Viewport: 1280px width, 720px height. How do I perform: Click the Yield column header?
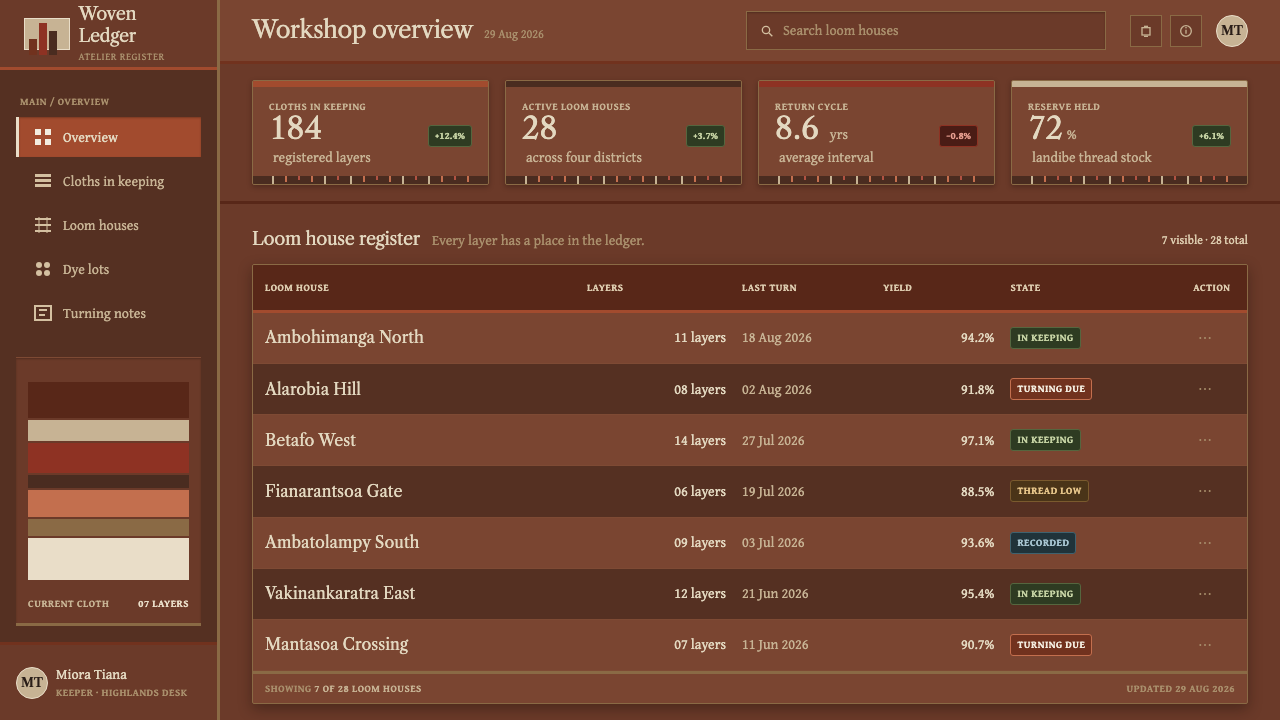(897, 288)
